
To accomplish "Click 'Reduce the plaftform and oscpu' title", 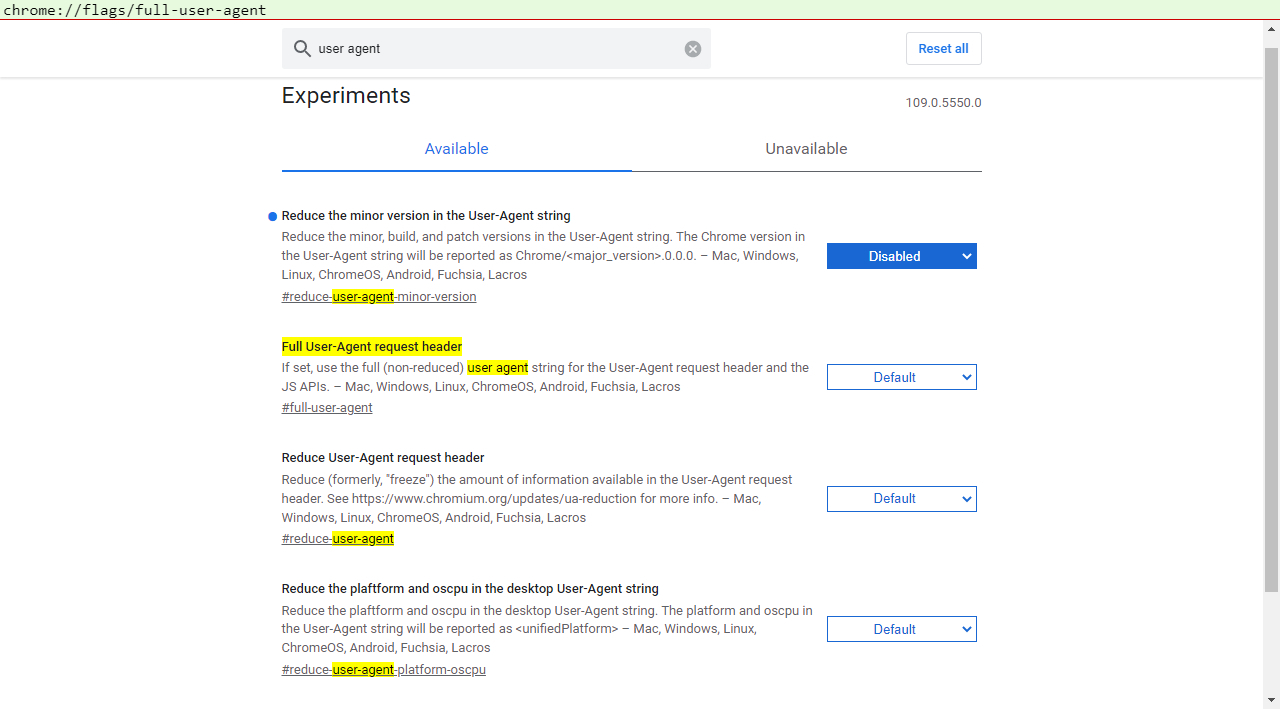I will click(x=470, y=589).
